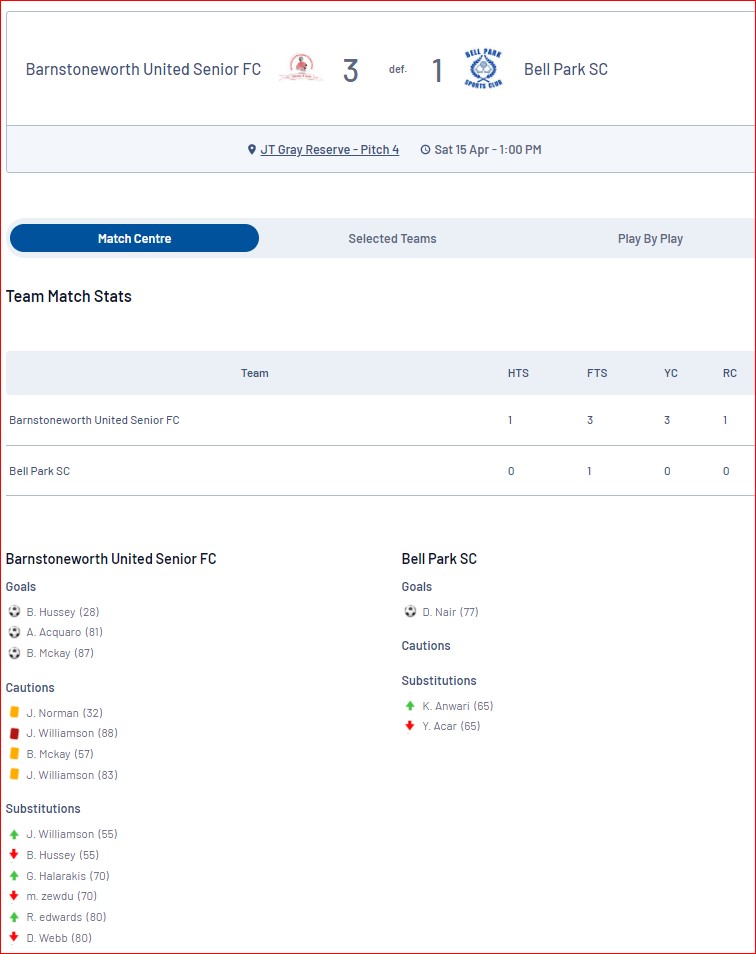
Task: Click the red card icon for J. Williamson (88)
Action: click(x=15, y=733)
